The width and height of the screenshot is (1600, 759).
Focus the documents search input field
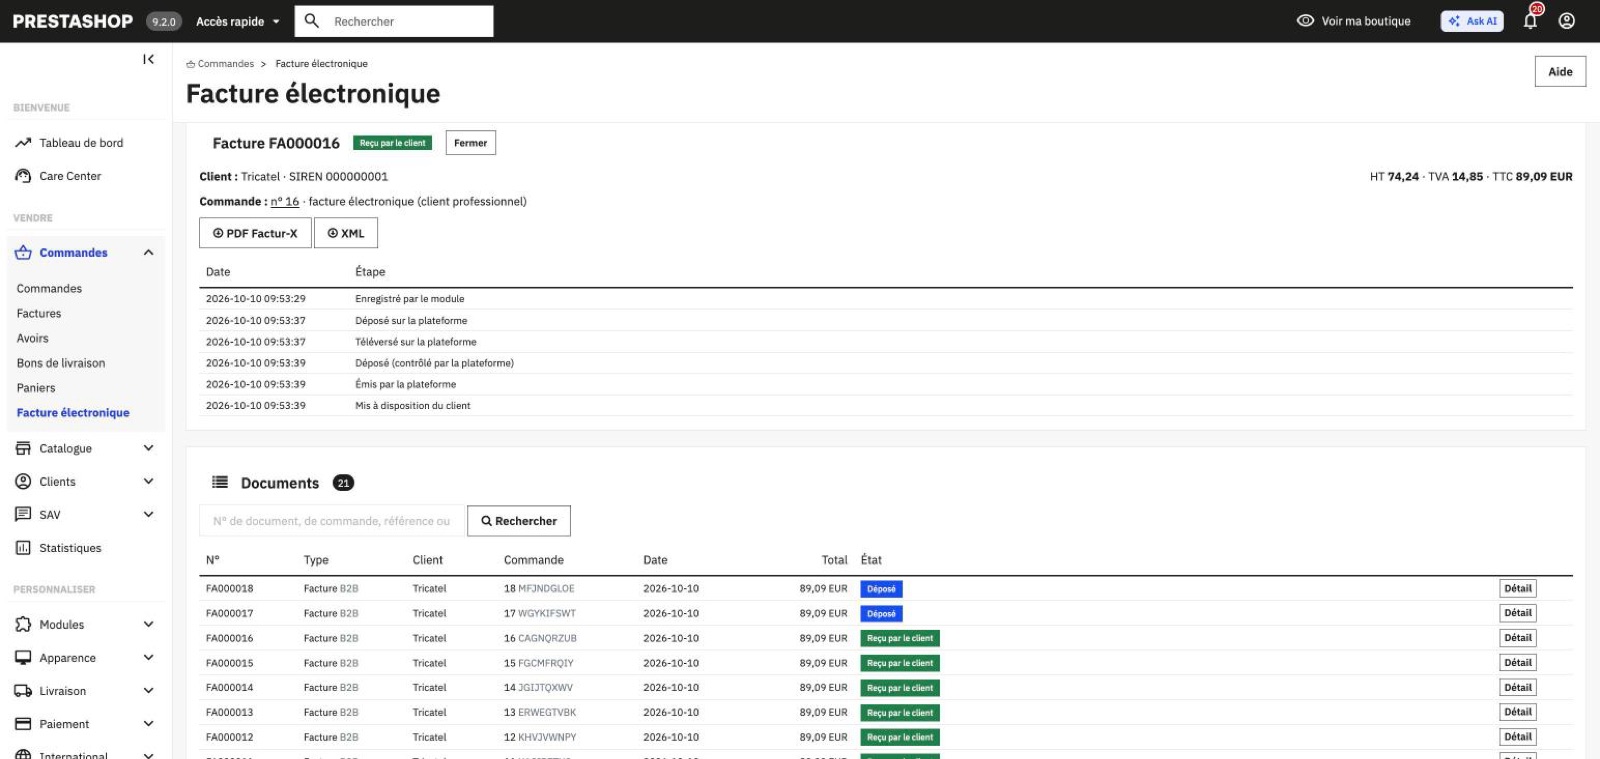click(333, 521)
